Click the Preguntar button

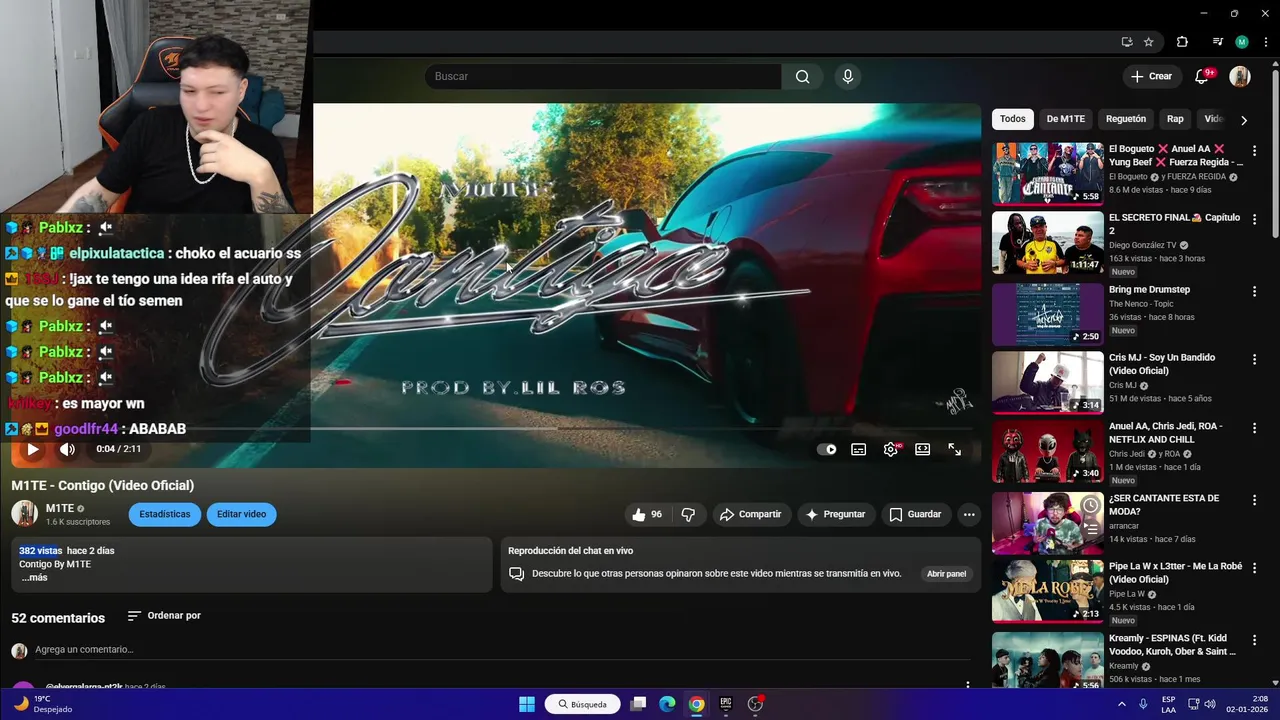pos(836,514)
